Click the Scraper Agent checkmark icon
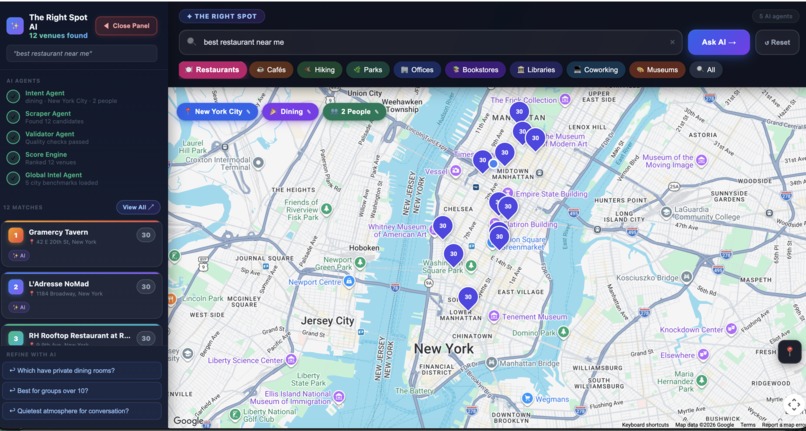806x431 pixels. point(13,117)
